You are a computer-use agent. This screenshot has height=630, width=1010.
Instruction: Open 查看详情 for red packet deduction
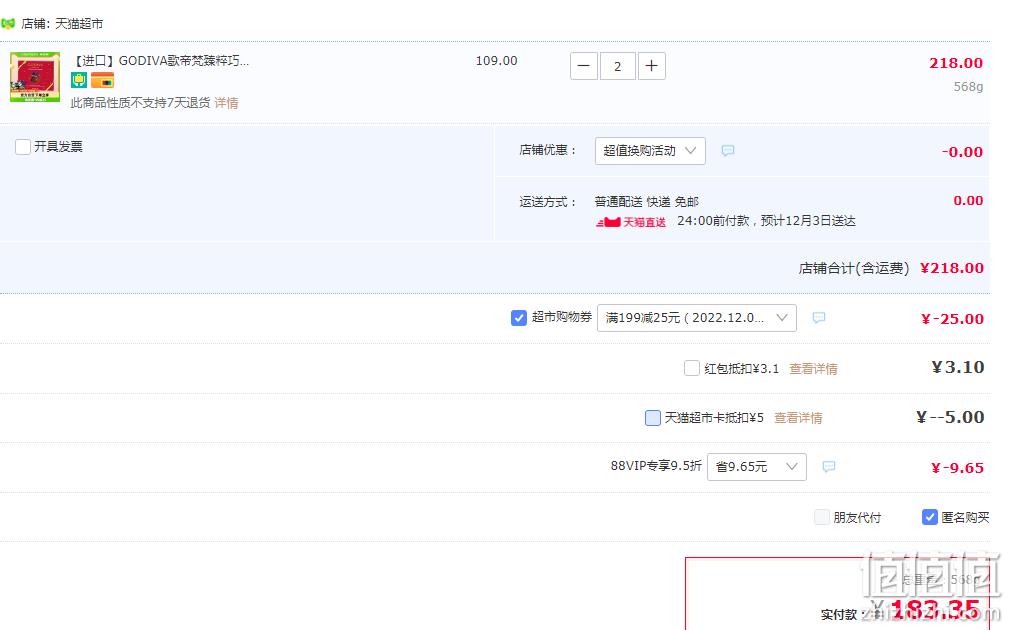pyautogui.click(x=814, y=369)
